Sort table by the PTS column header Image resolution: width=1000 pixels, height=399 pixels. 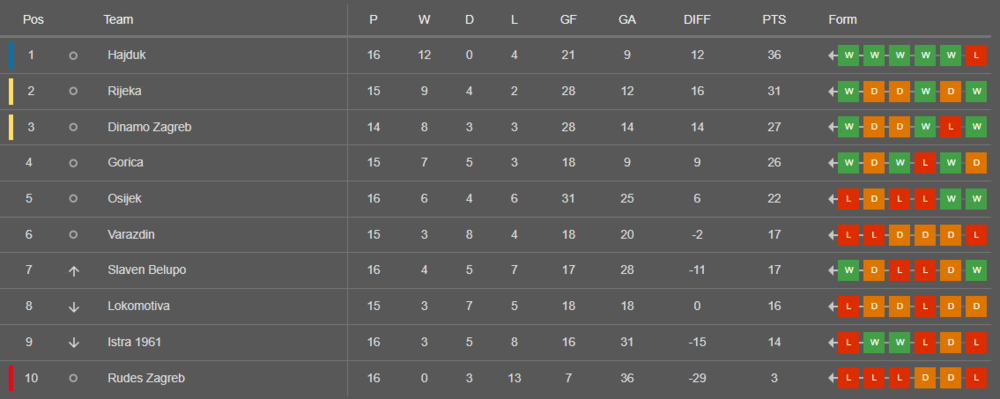pos(774,20)
